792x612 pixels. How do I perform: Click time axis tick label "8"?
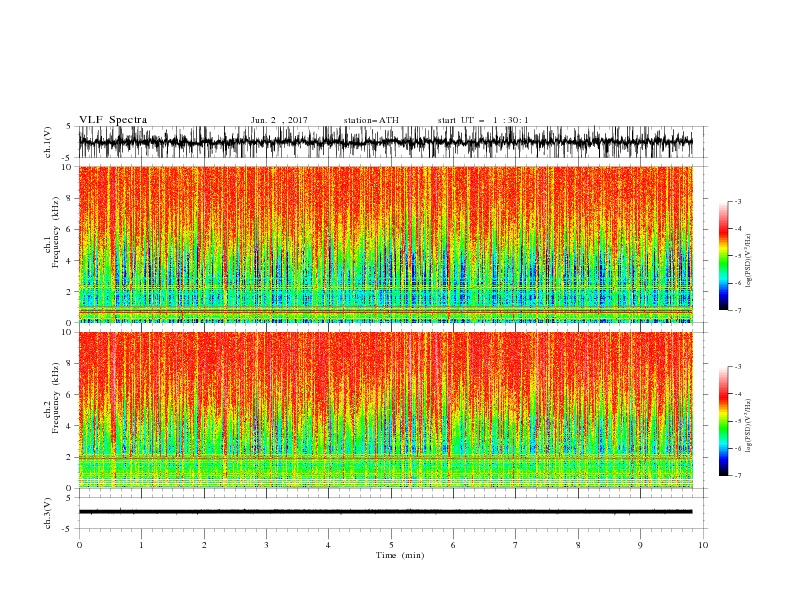coord(578,545)
